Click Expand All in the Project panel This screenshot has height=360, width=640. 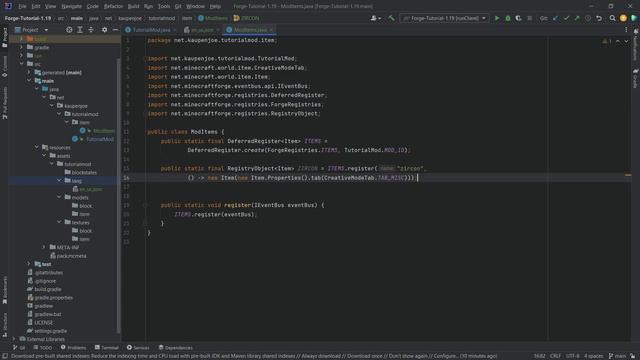point(80,30)
